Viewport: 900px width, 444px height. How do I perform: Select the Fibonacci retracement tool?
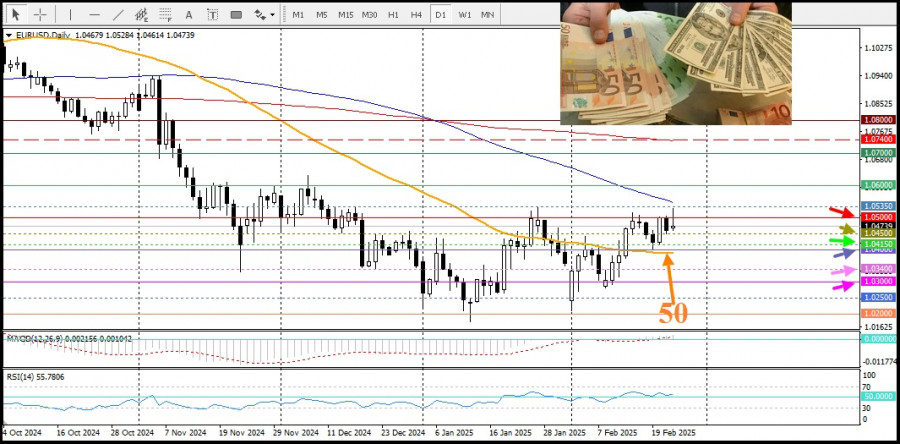[166, 15]
